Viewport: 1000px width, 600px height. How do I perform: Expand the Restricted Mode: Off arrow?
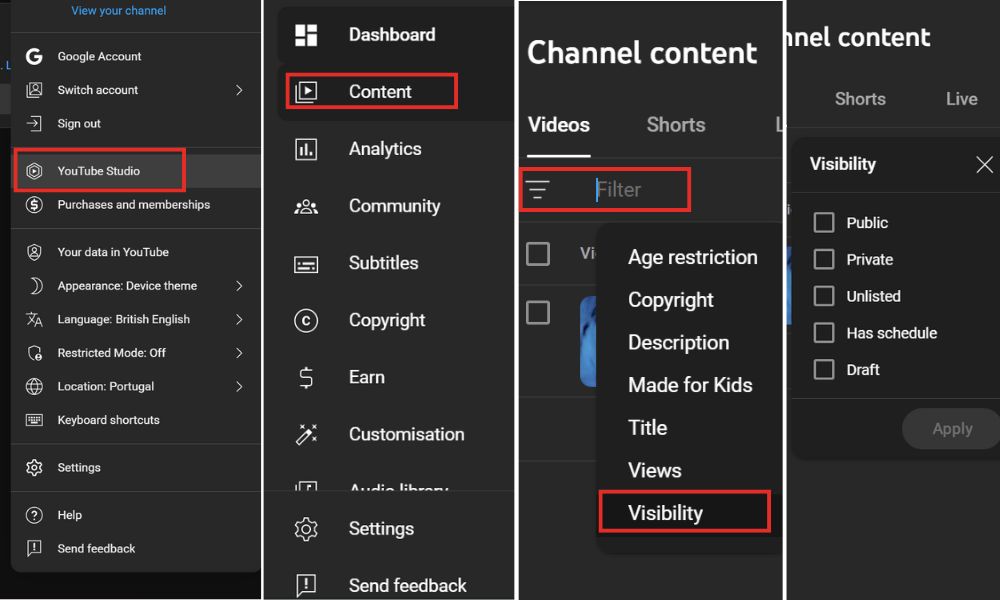point(239,353)
